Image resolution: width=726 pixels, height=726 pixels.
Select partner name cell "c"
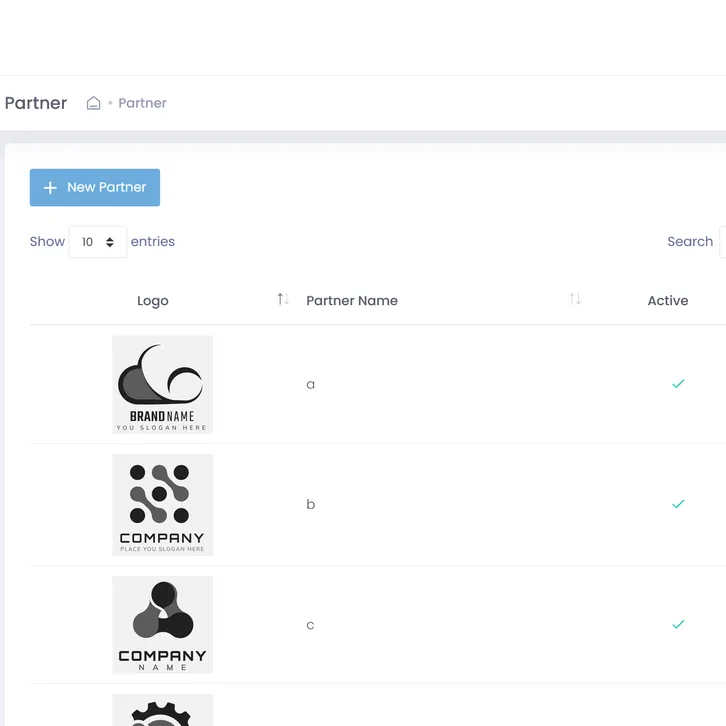coord(310,625)
